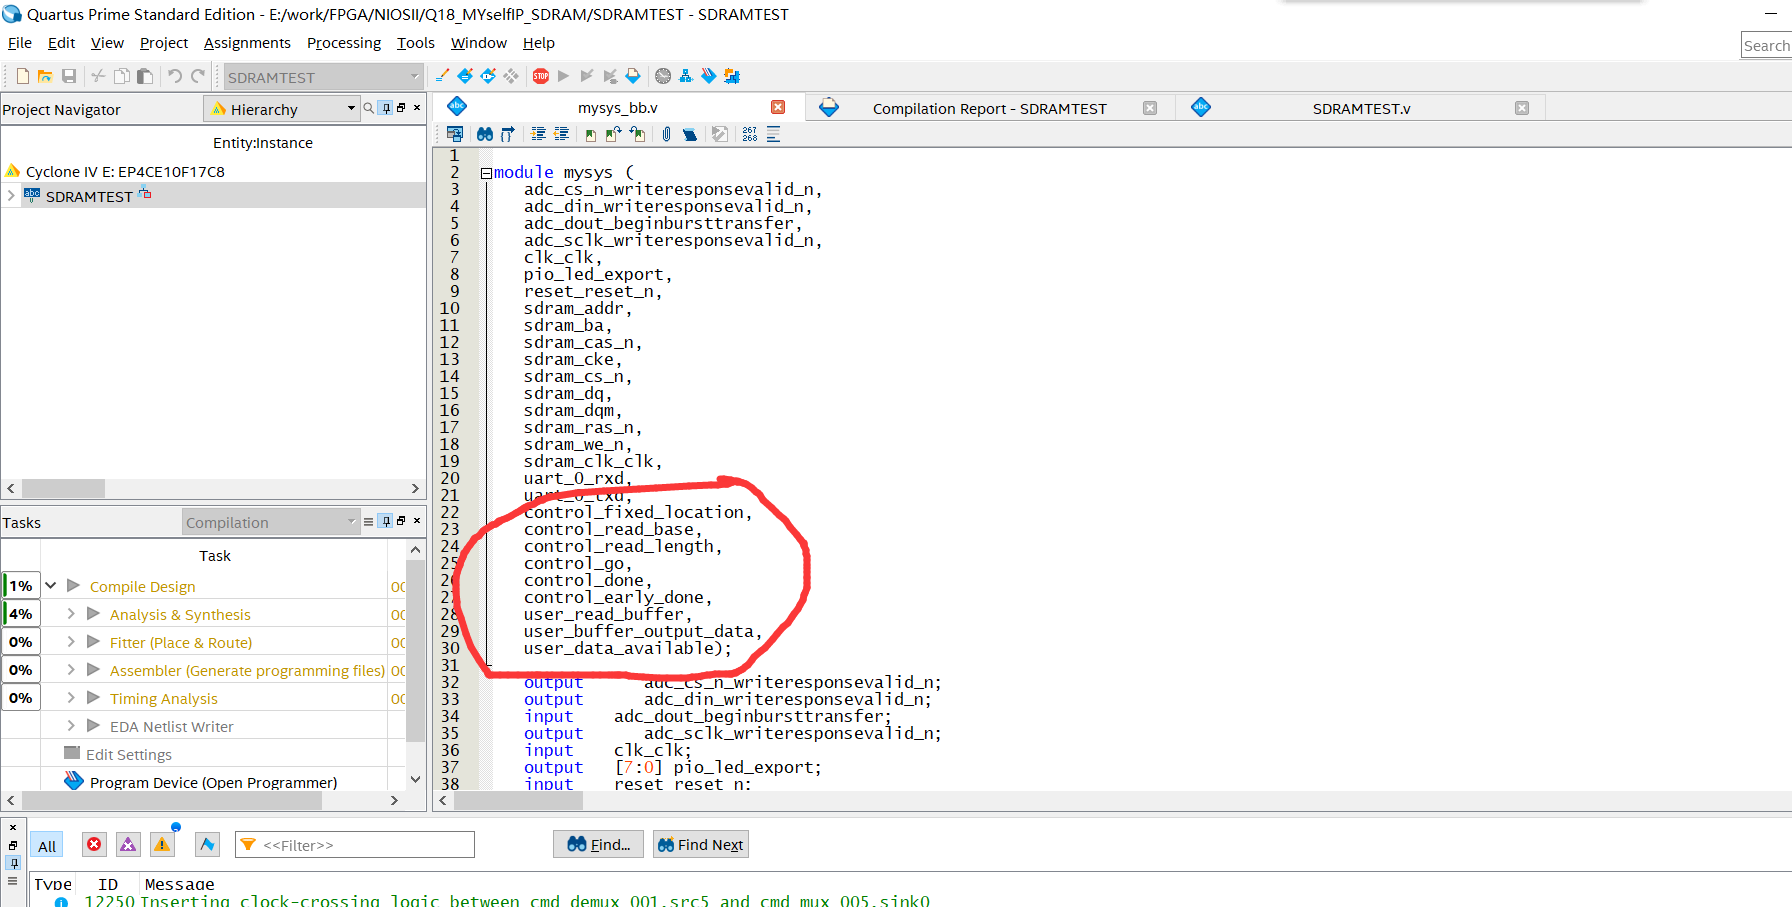
Task: Open Edit Settings in the Tasks panel
Action: pyautogui.click(x=129, y=754)
